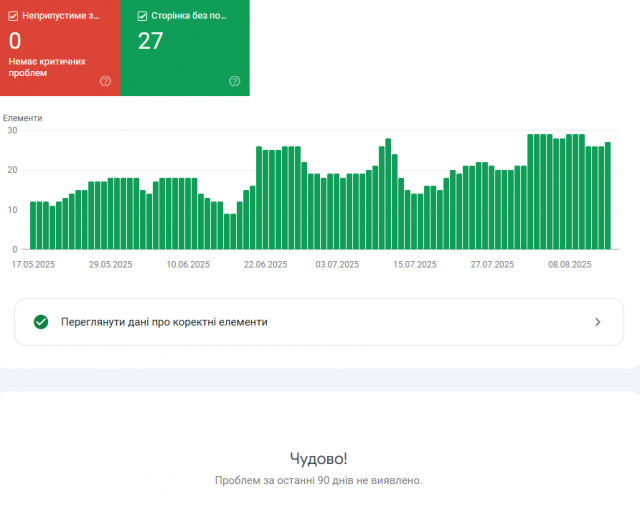Click the x-axis date label 10.06.2025
The height and width of the screenshot is (512, 640).
tap(188, 265)
